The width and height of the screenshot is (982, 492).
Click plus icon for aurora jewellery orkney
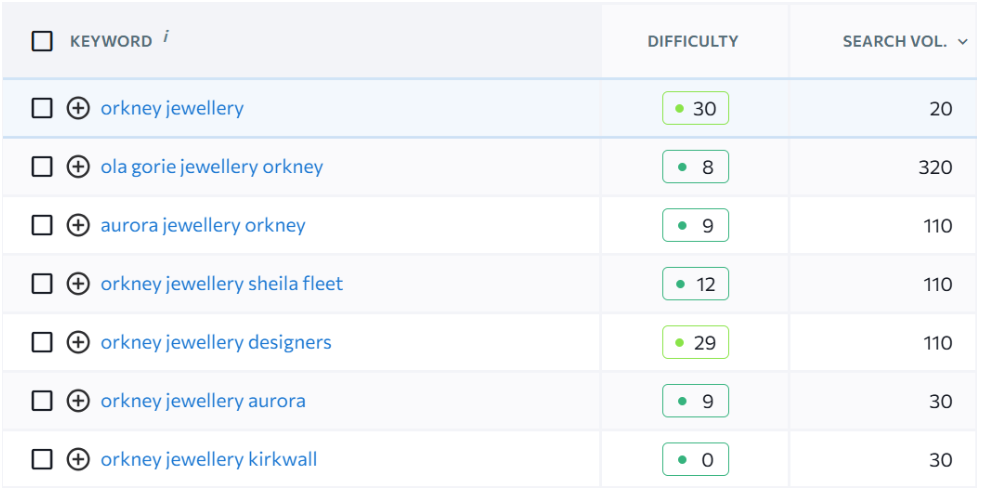[x=78, y=225]
